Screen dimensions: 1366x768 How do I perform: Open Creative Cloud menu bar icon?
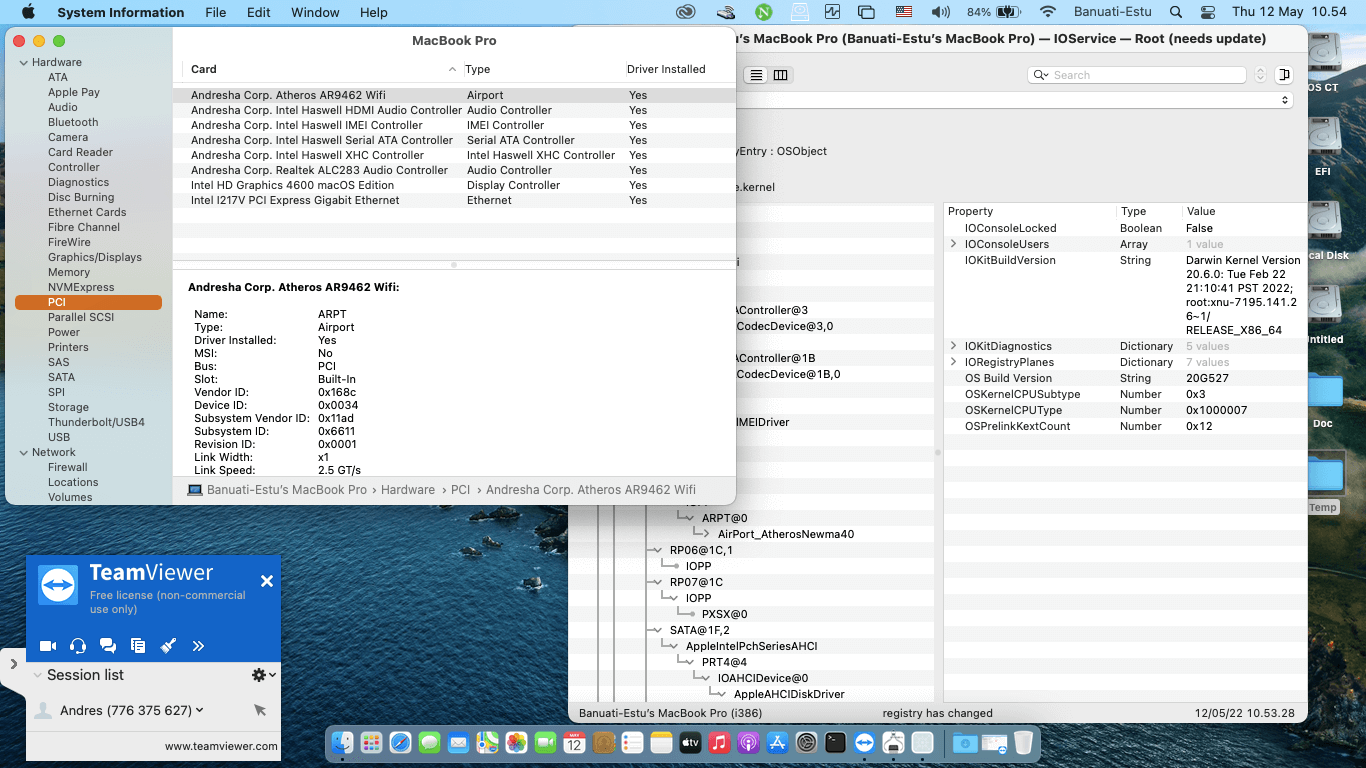[x=685, y=12]
